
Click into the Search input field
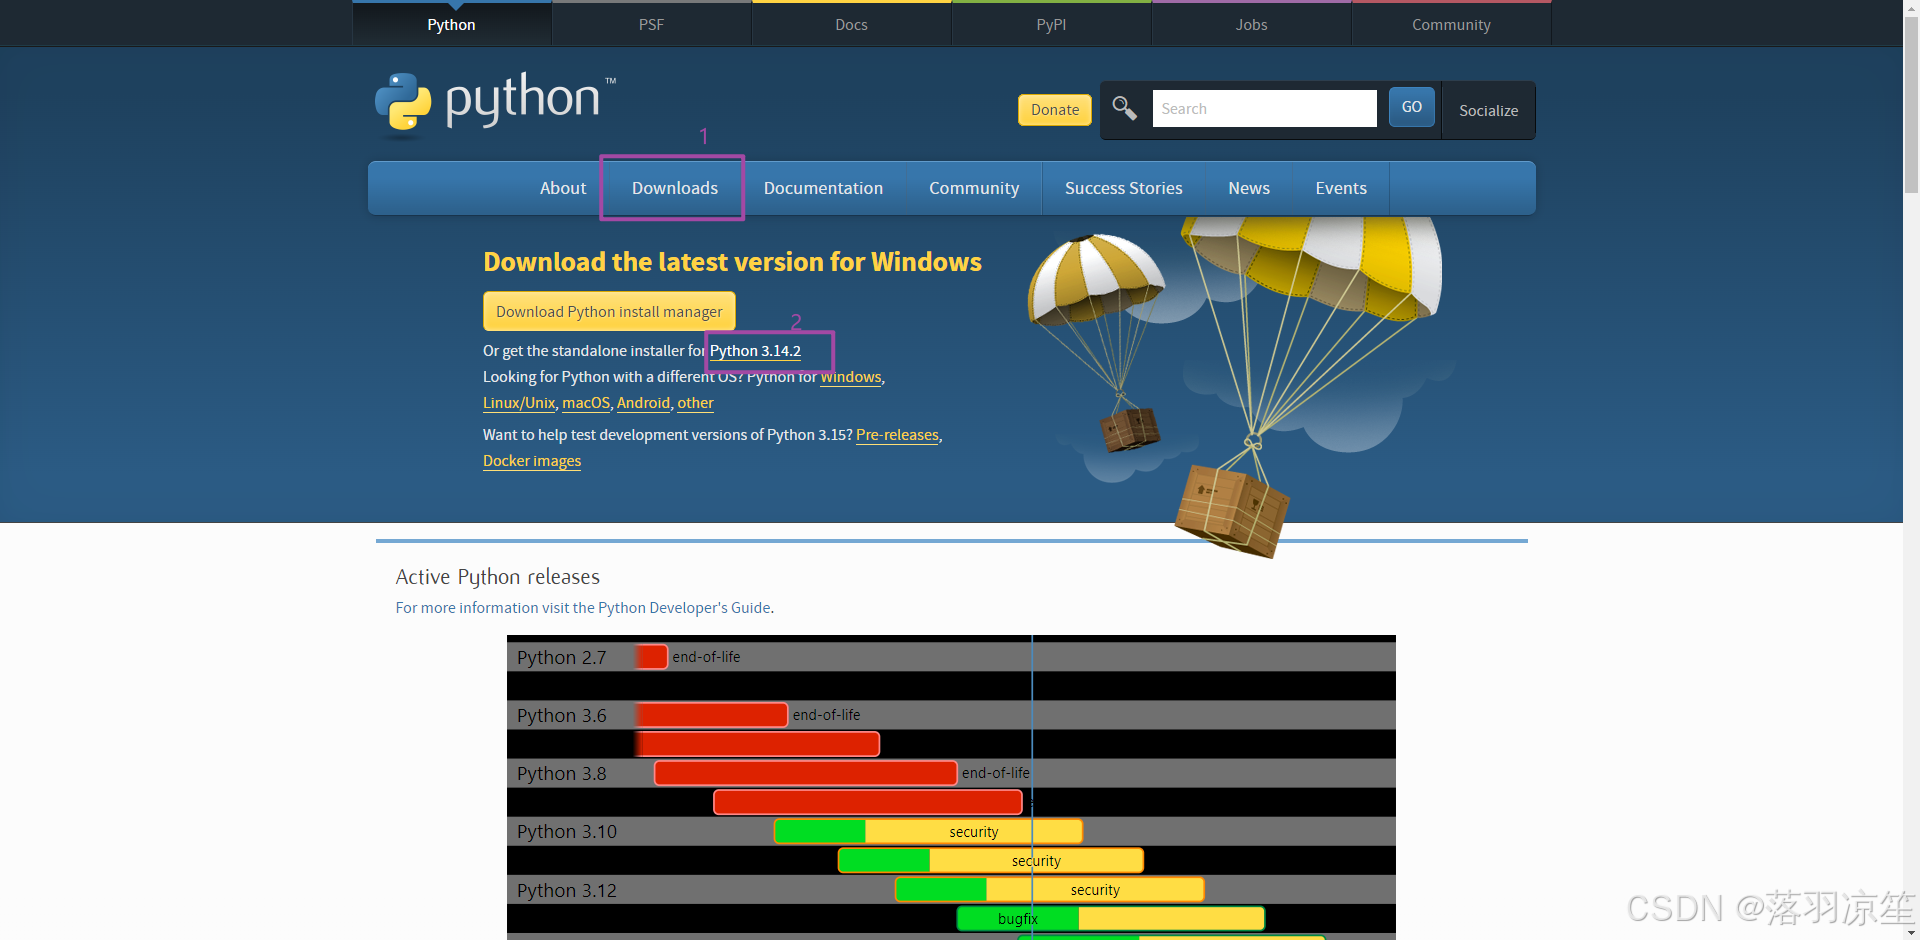(1264, 108)
